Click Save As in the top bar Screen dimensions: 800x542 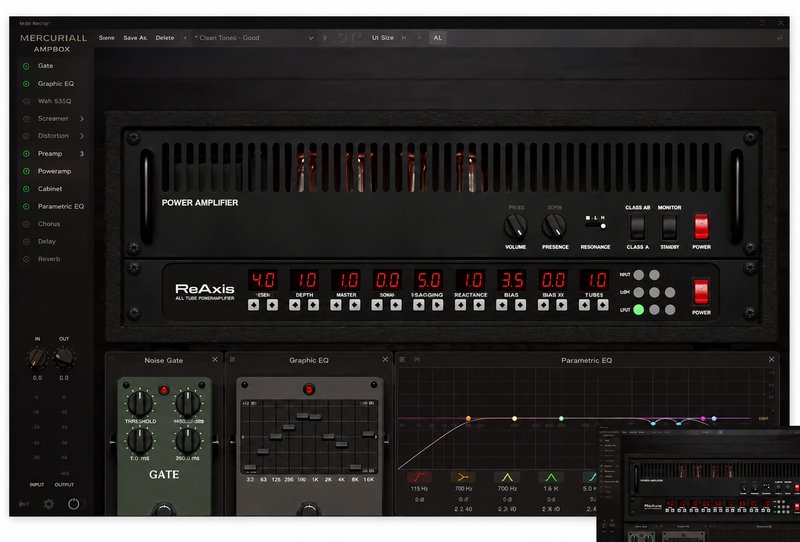point(135,38)
